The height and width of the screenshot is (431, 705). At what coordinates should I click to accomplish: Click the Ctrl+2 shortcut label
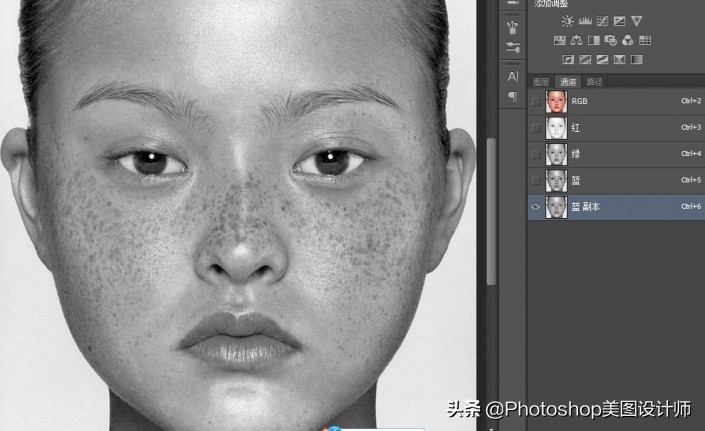[x=691, y=101]
